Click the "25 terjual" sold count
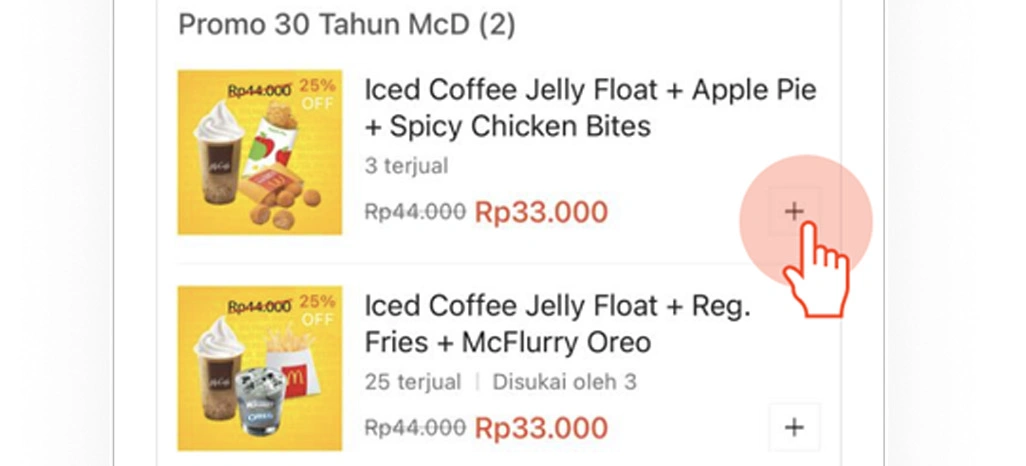The width and height of the screenshot is (1026, 466). point(412,381)
